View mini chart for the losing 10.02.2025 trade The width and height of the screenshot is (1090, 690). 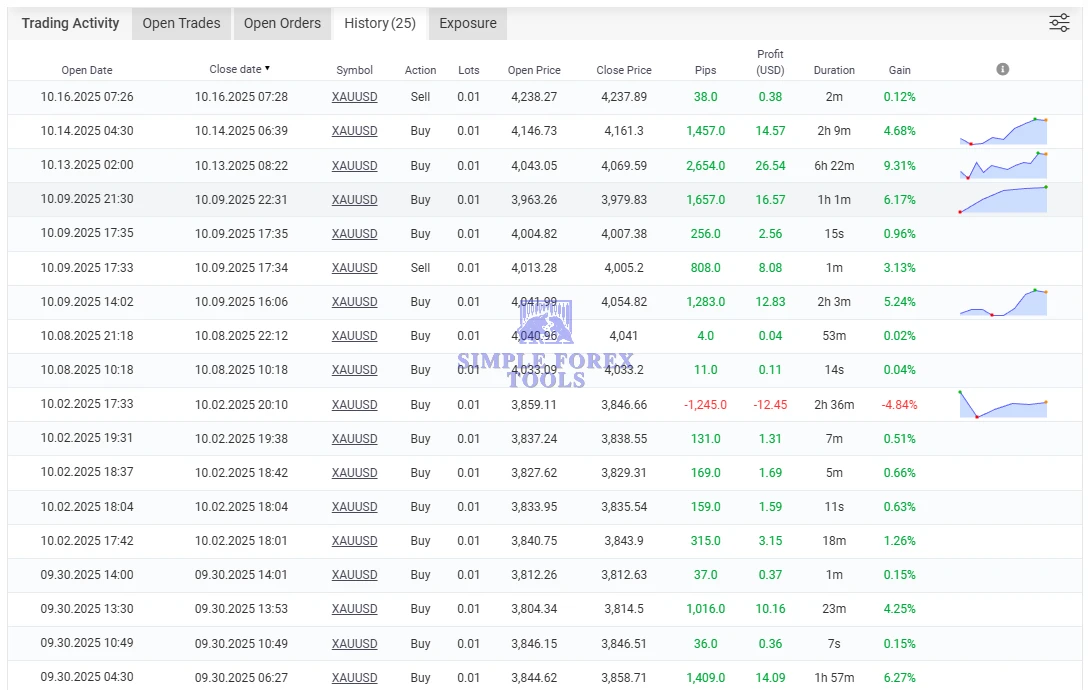point(1003,405)
